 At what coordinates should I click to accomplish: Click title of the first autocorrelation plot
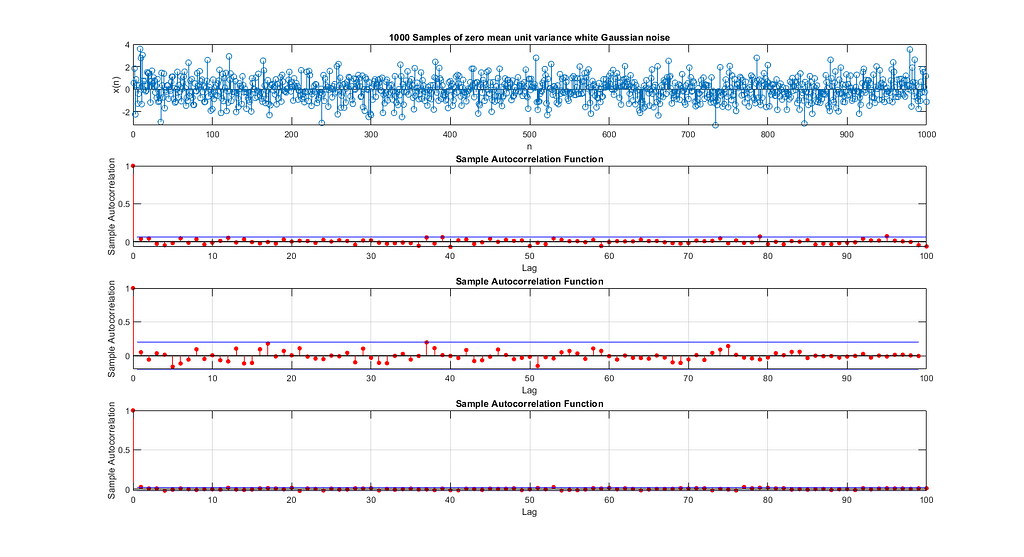point(529,159)
